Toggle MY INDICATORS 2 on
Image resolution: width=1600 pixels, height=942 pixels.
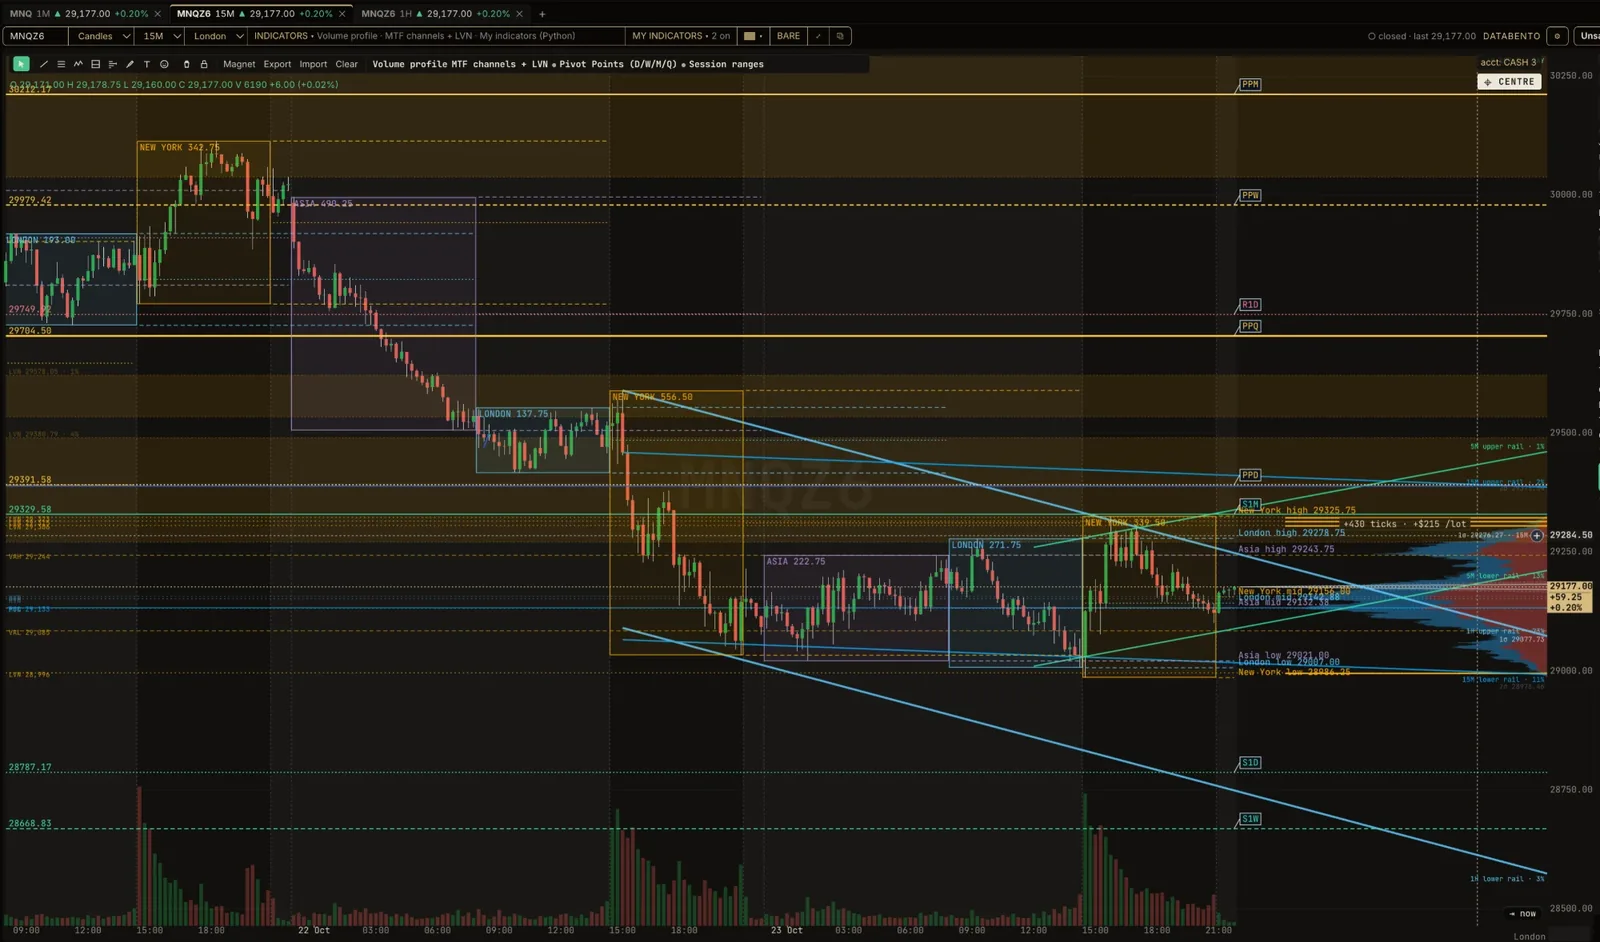tap(681, 36)
